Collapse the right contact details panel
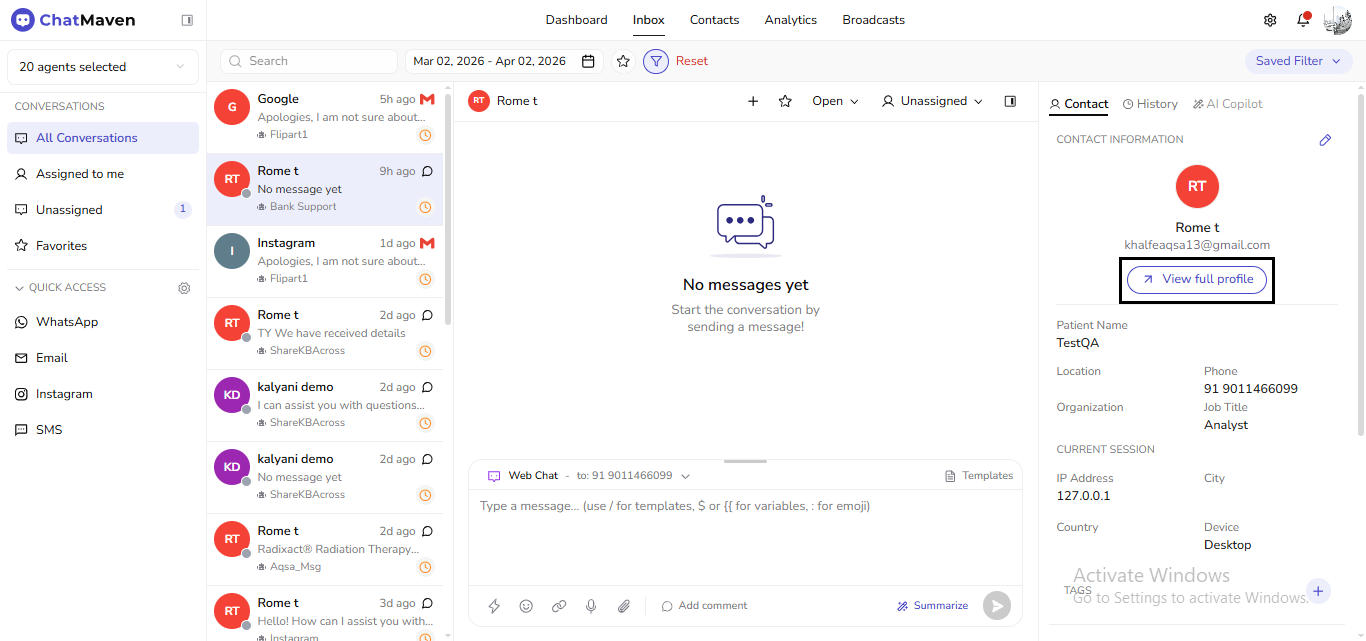 (1010, 101)
